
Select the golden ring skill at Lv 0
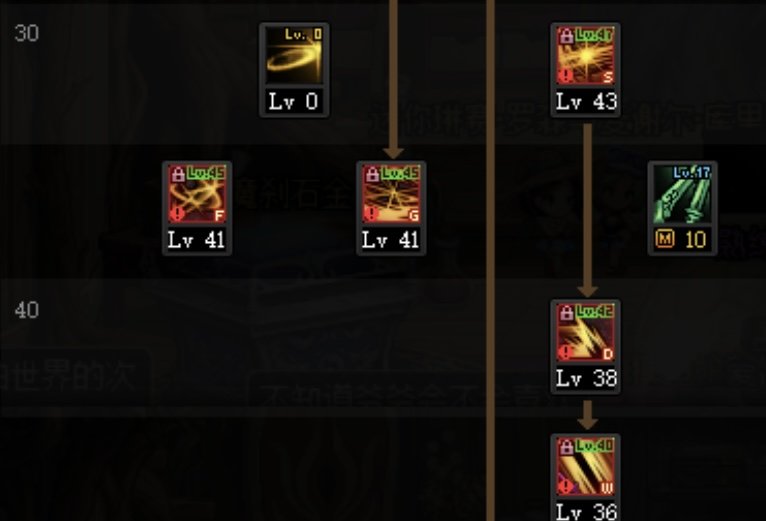(294, 56)
